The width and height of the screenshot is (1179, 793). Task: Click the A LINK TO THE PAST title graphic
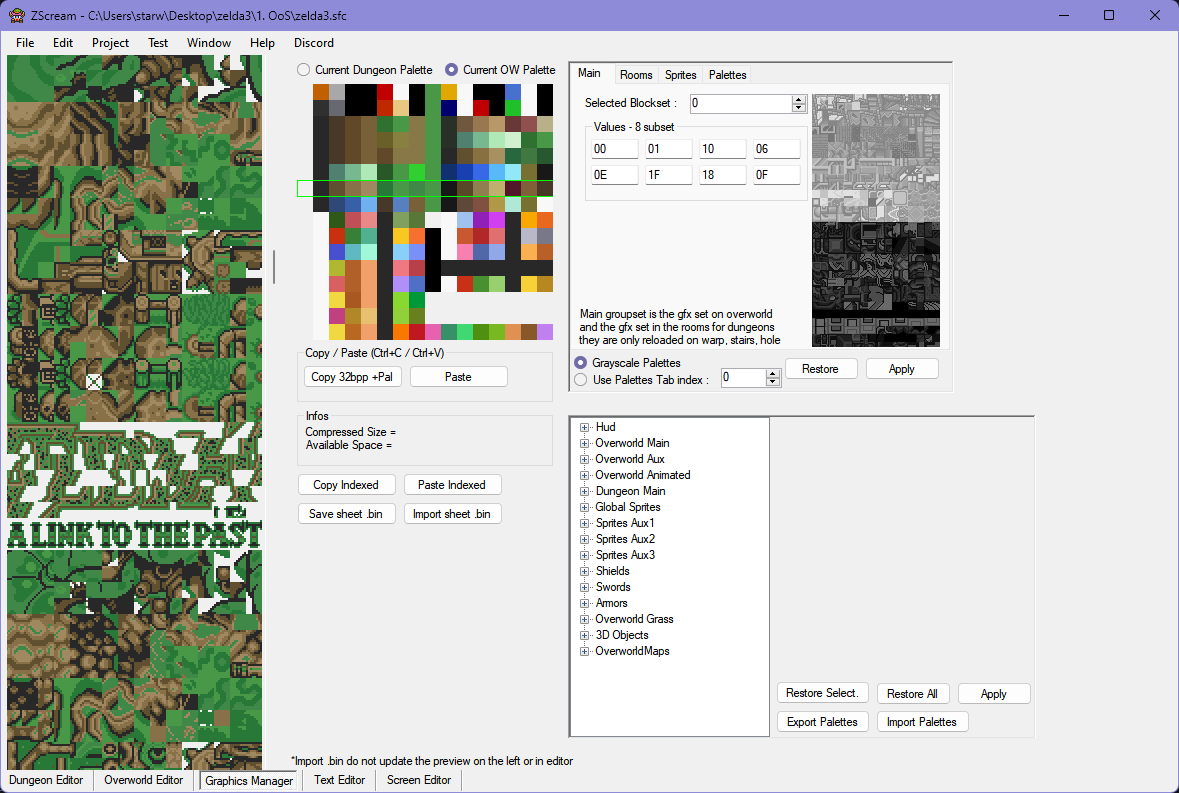tap(135, 533)
